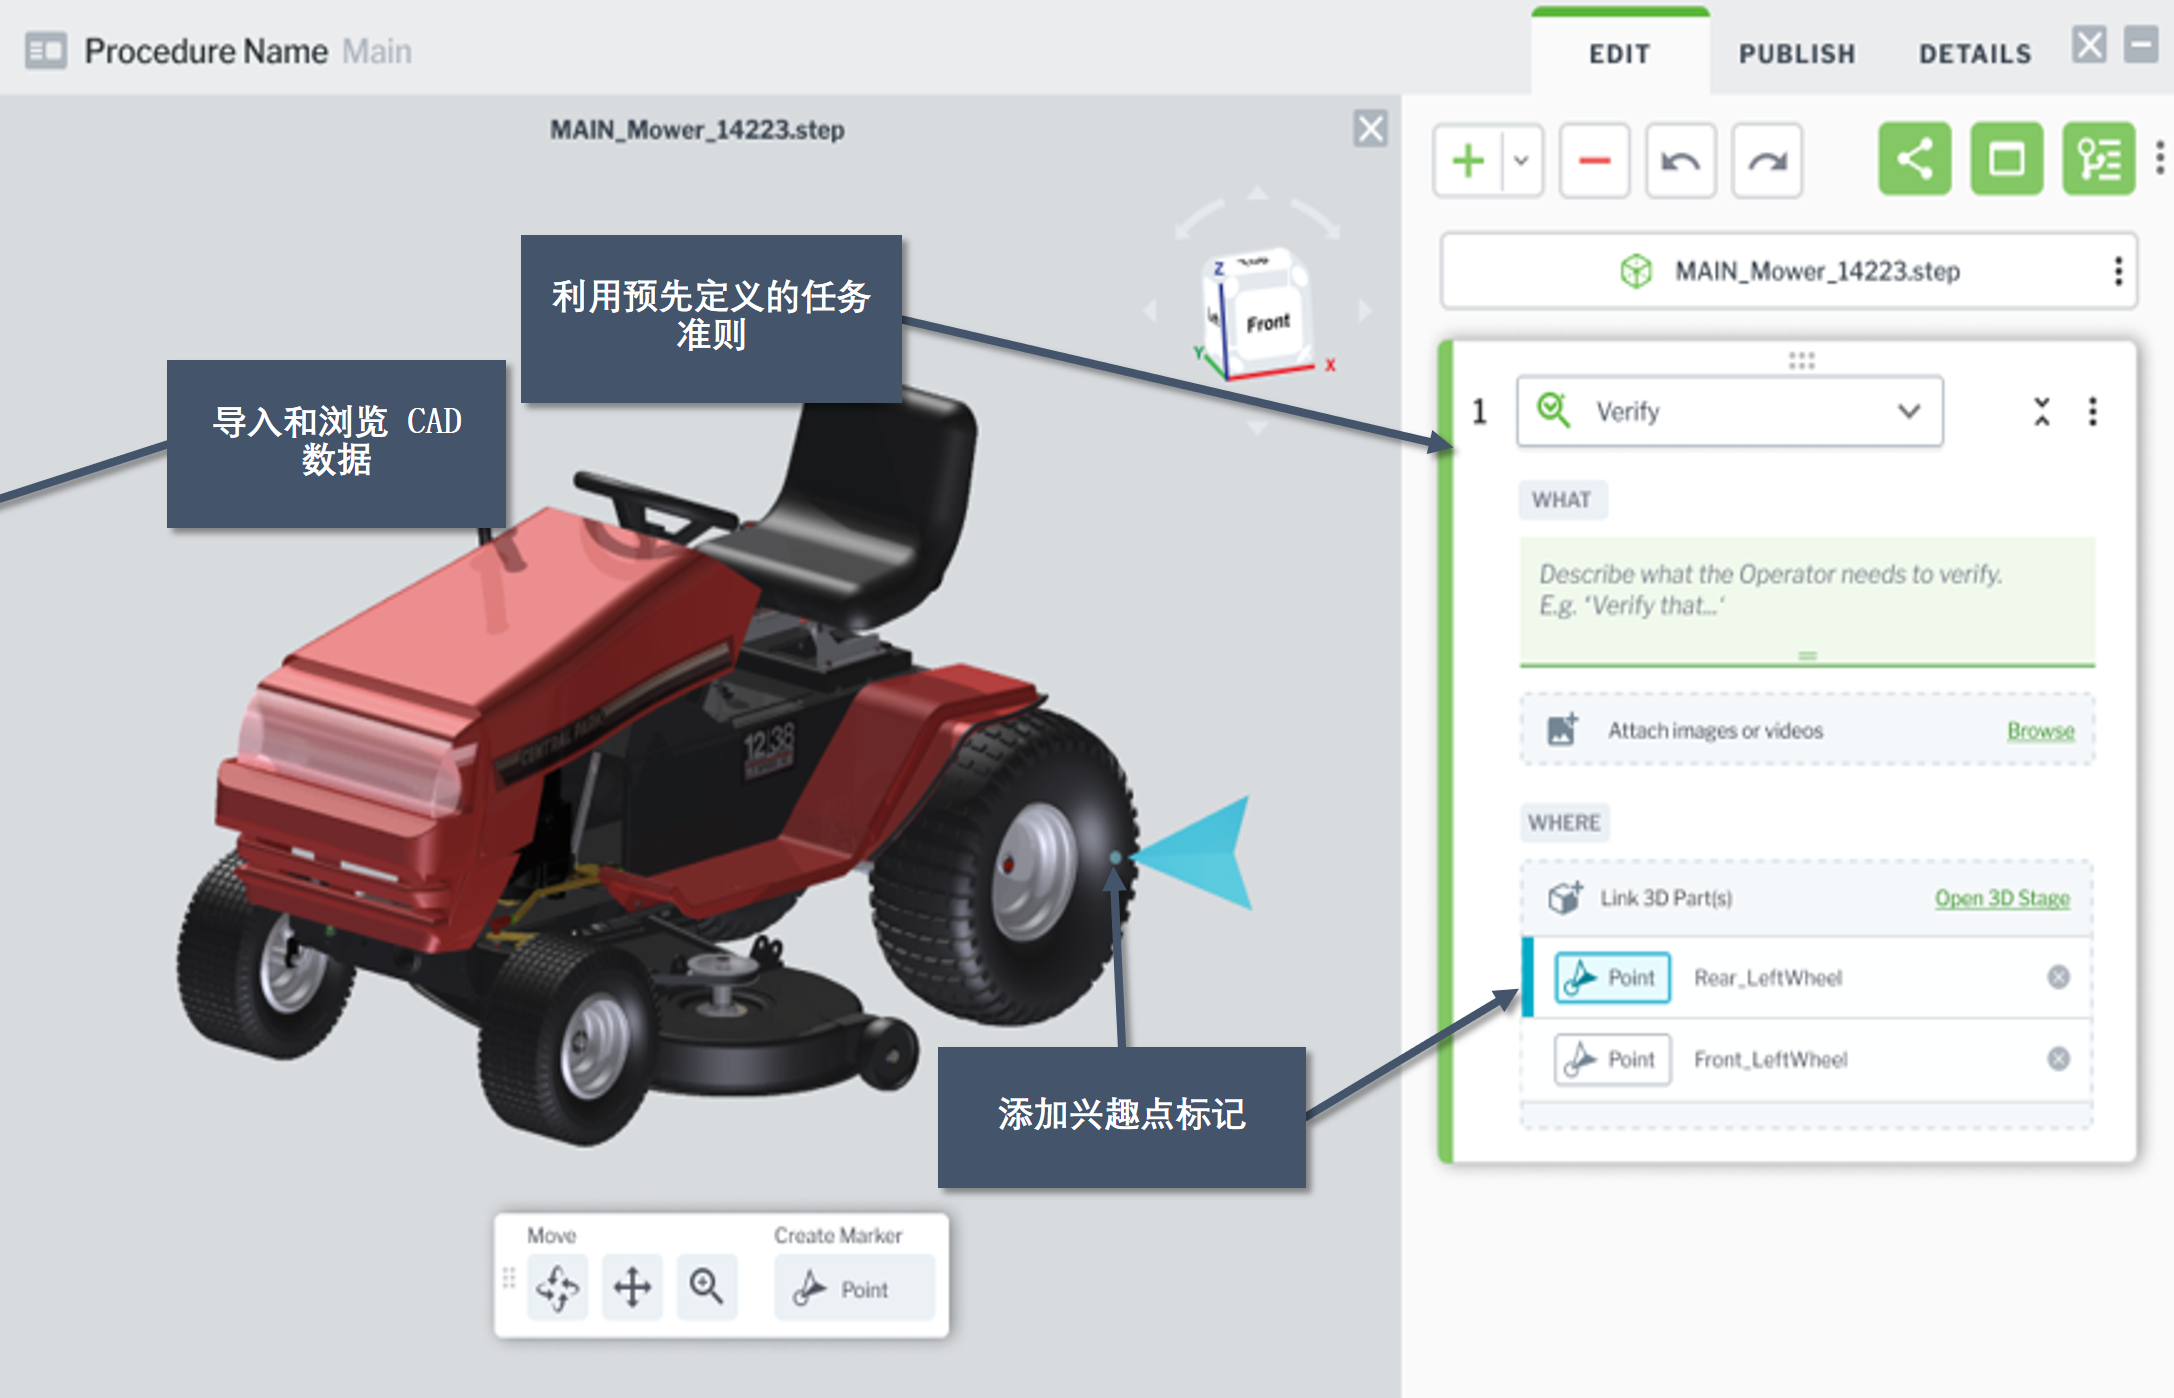Open the green step list view icon
The image size is (2174, 1398).
pyautogui.click(x=2097, y=160)
